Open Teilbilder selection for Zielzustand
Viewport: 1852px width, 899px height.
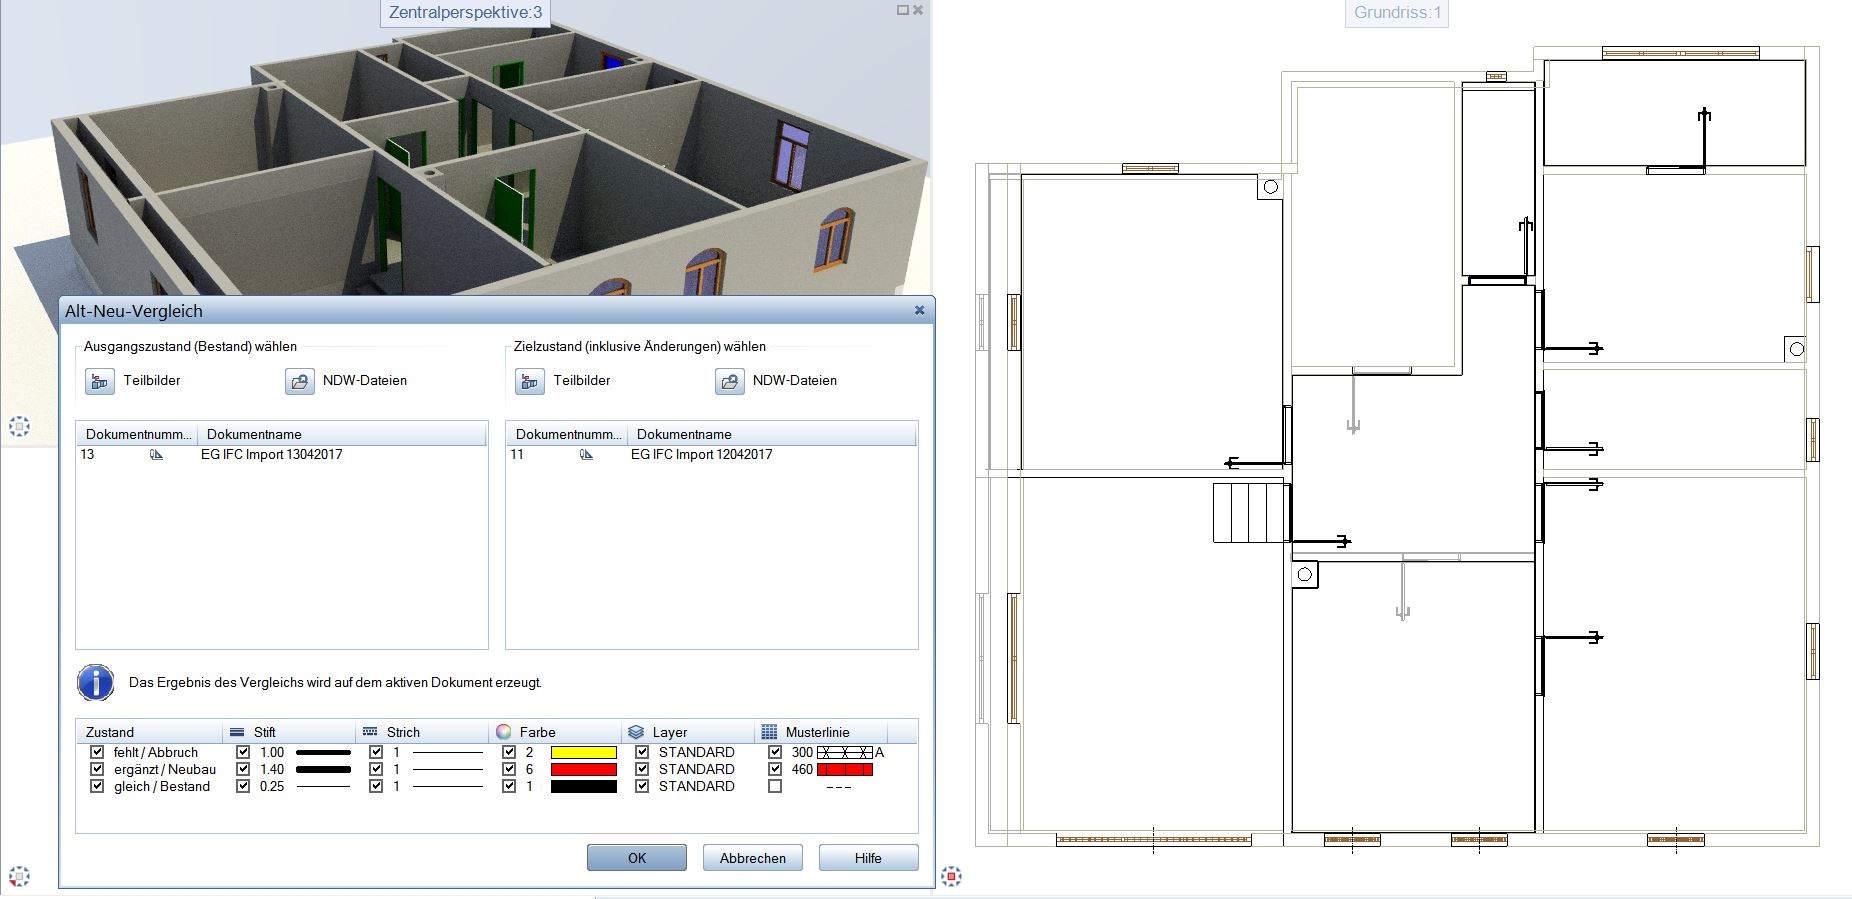[530, 381]
